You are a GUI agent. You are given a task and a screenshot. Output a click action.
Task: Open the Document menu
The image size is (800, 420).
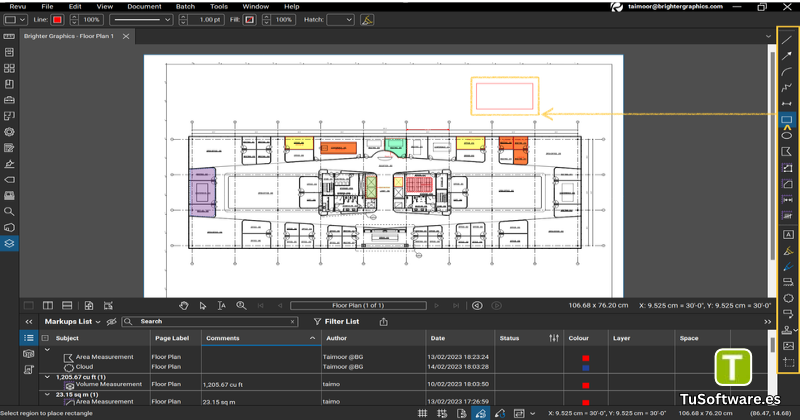click(x=144, y=7)
